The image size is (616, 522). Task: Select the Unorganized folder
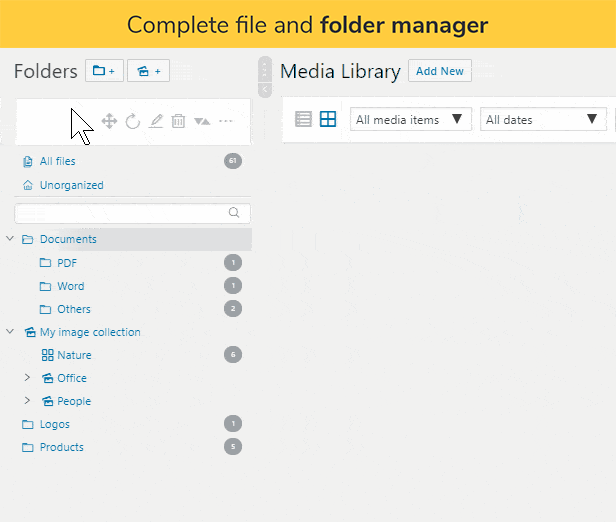[x=71, y=185]
